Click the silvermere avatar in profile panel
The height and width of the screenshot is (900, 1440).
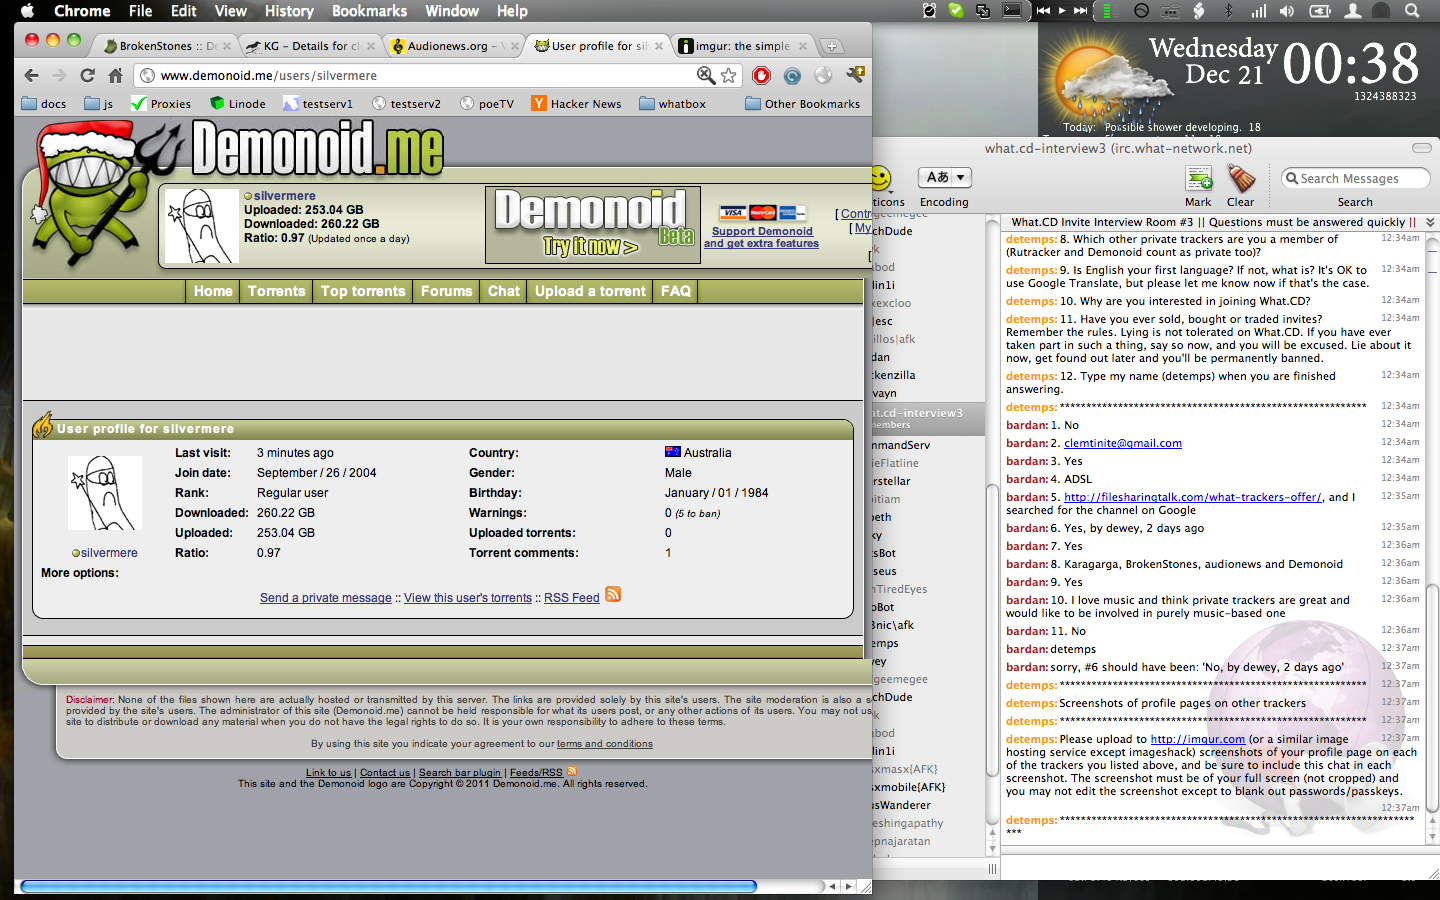click(x=104, y=493)
